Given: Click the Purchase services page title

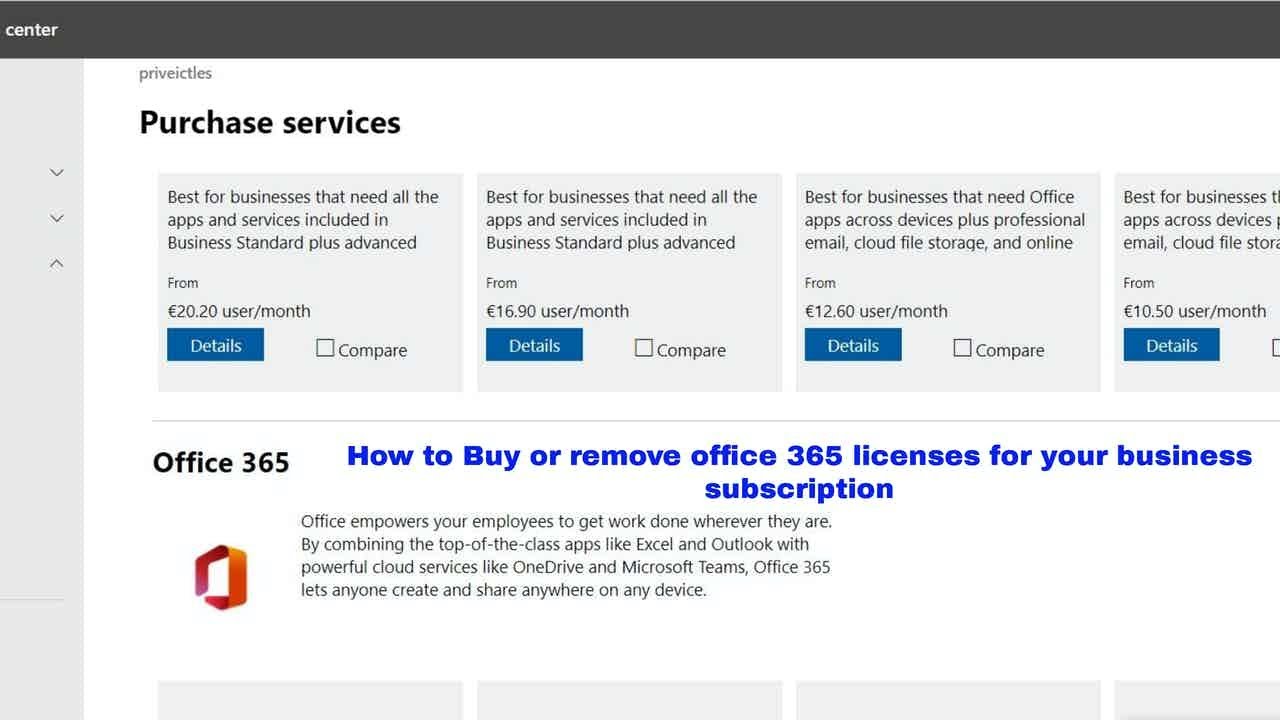Looking at the screenshot, I should 270,123.
